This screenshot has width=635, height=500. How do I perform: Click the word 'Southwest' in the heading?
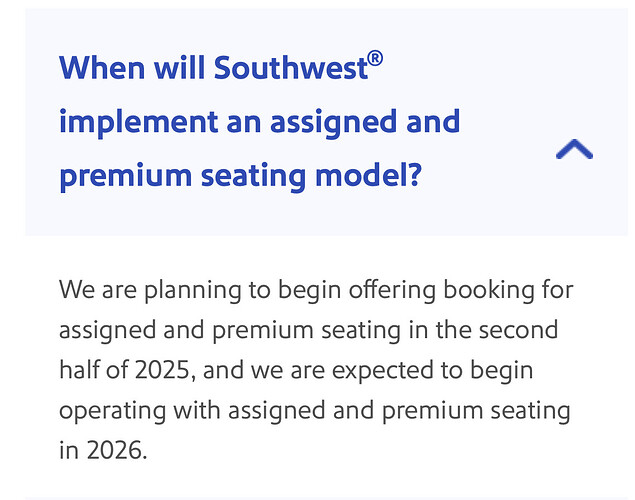[290, 68]
